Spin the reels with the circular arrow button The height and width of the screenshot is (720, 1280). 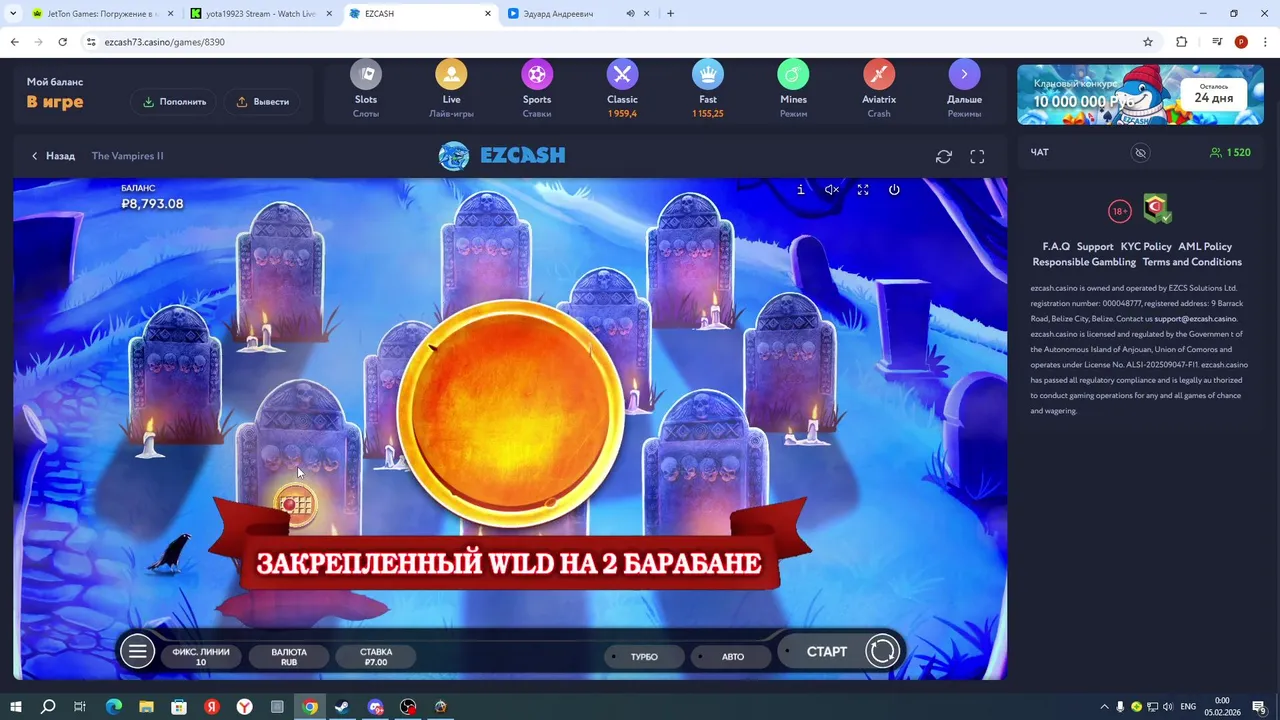click(882, 652)
